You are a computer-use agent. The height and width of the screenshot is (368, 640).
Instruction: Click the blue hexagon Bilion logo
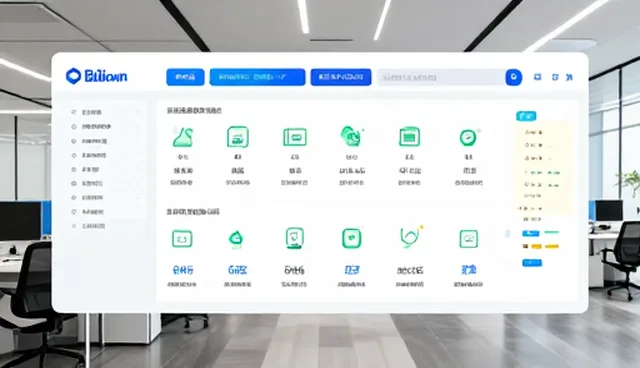[x=97, y=76]
